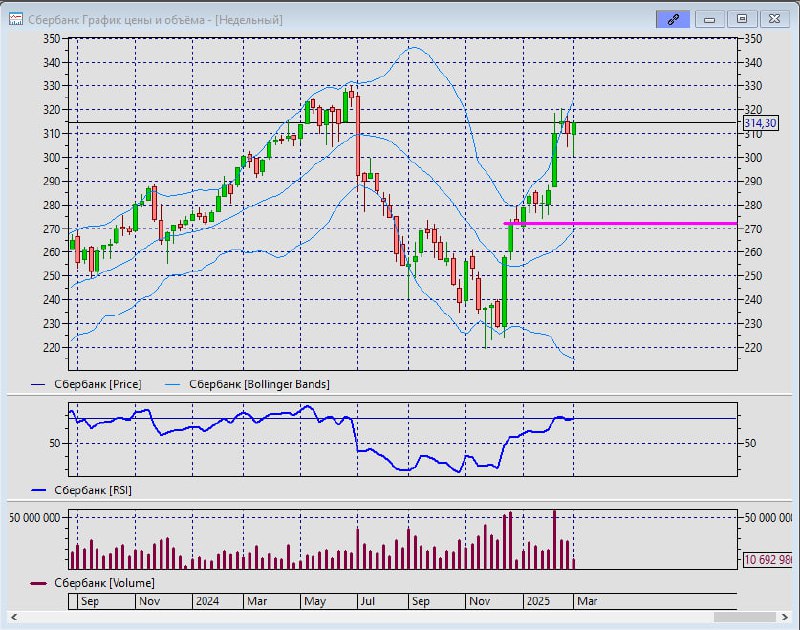Click the Sep label at time axis start
Viewport: 800px width, 630px height.
click(x=90, y=601)
